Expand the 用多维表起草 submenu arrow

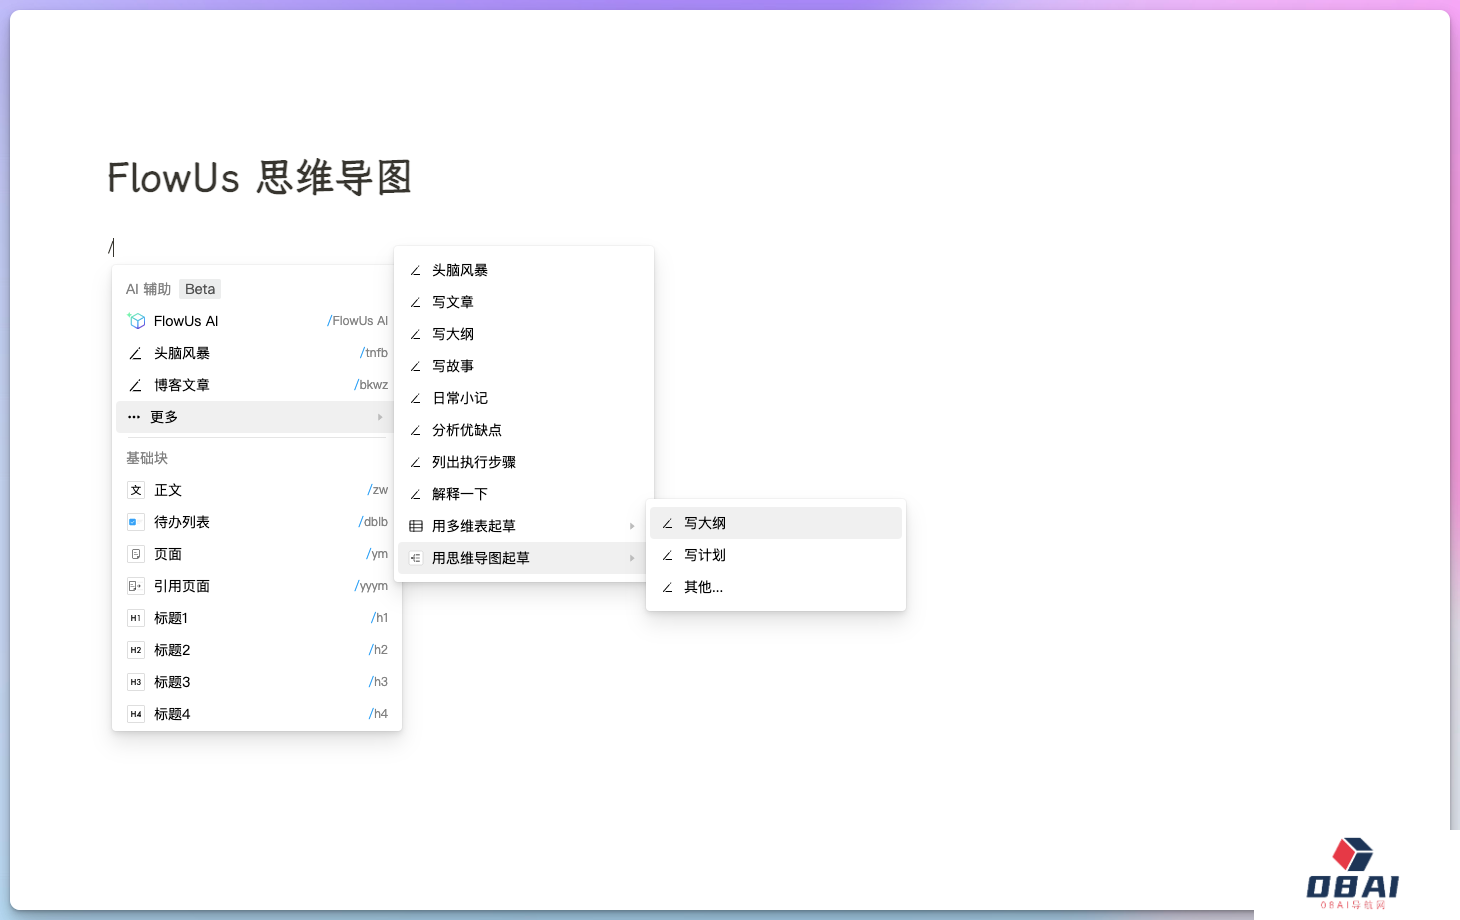tap(632, 526)
